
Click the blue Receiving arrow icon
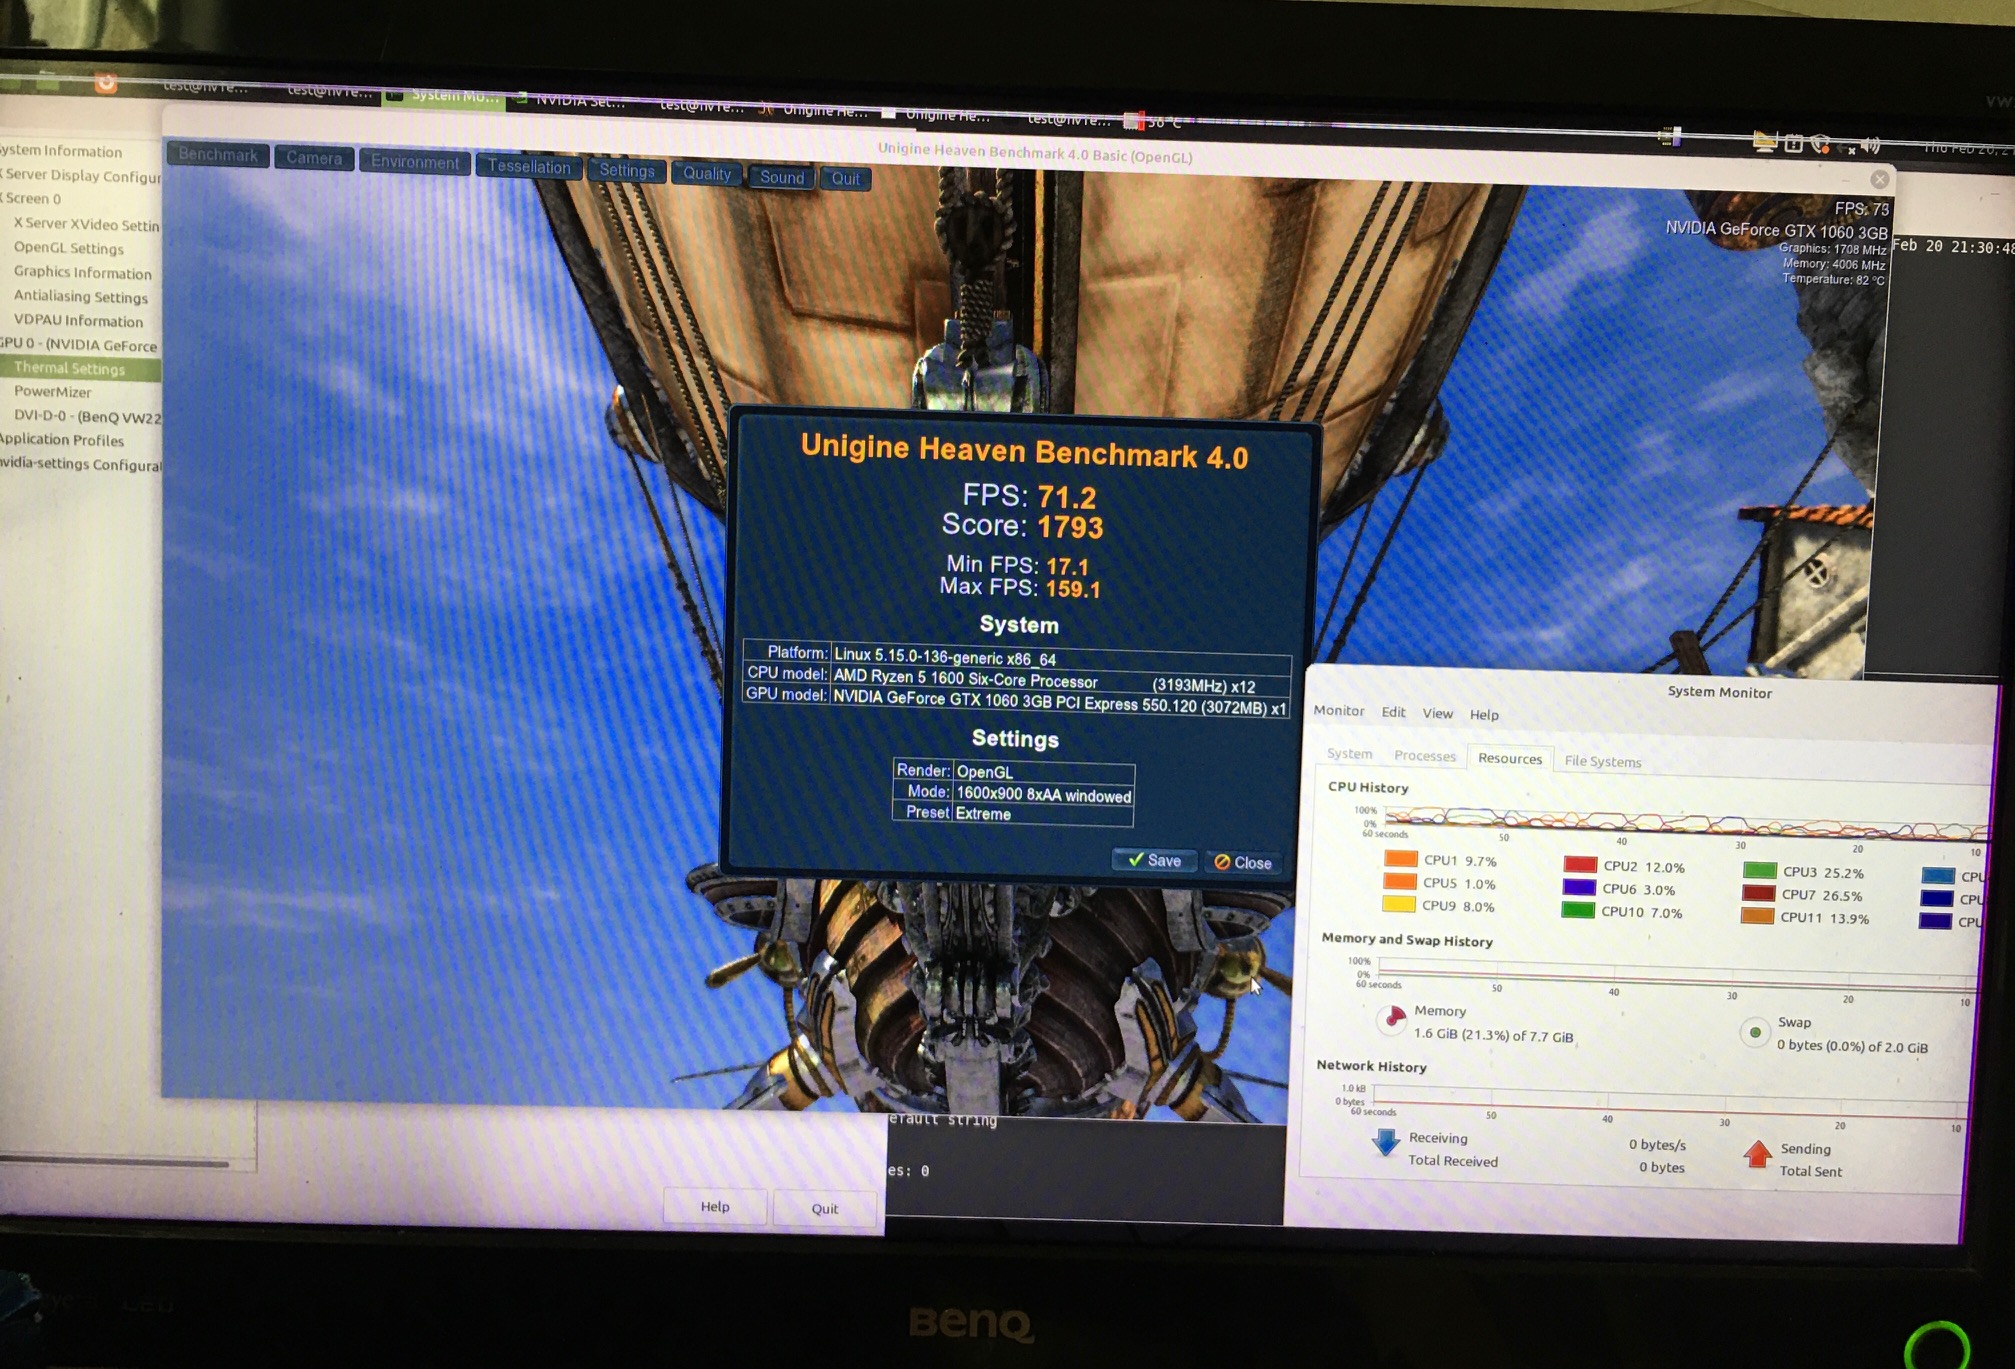[1386, 1143]
